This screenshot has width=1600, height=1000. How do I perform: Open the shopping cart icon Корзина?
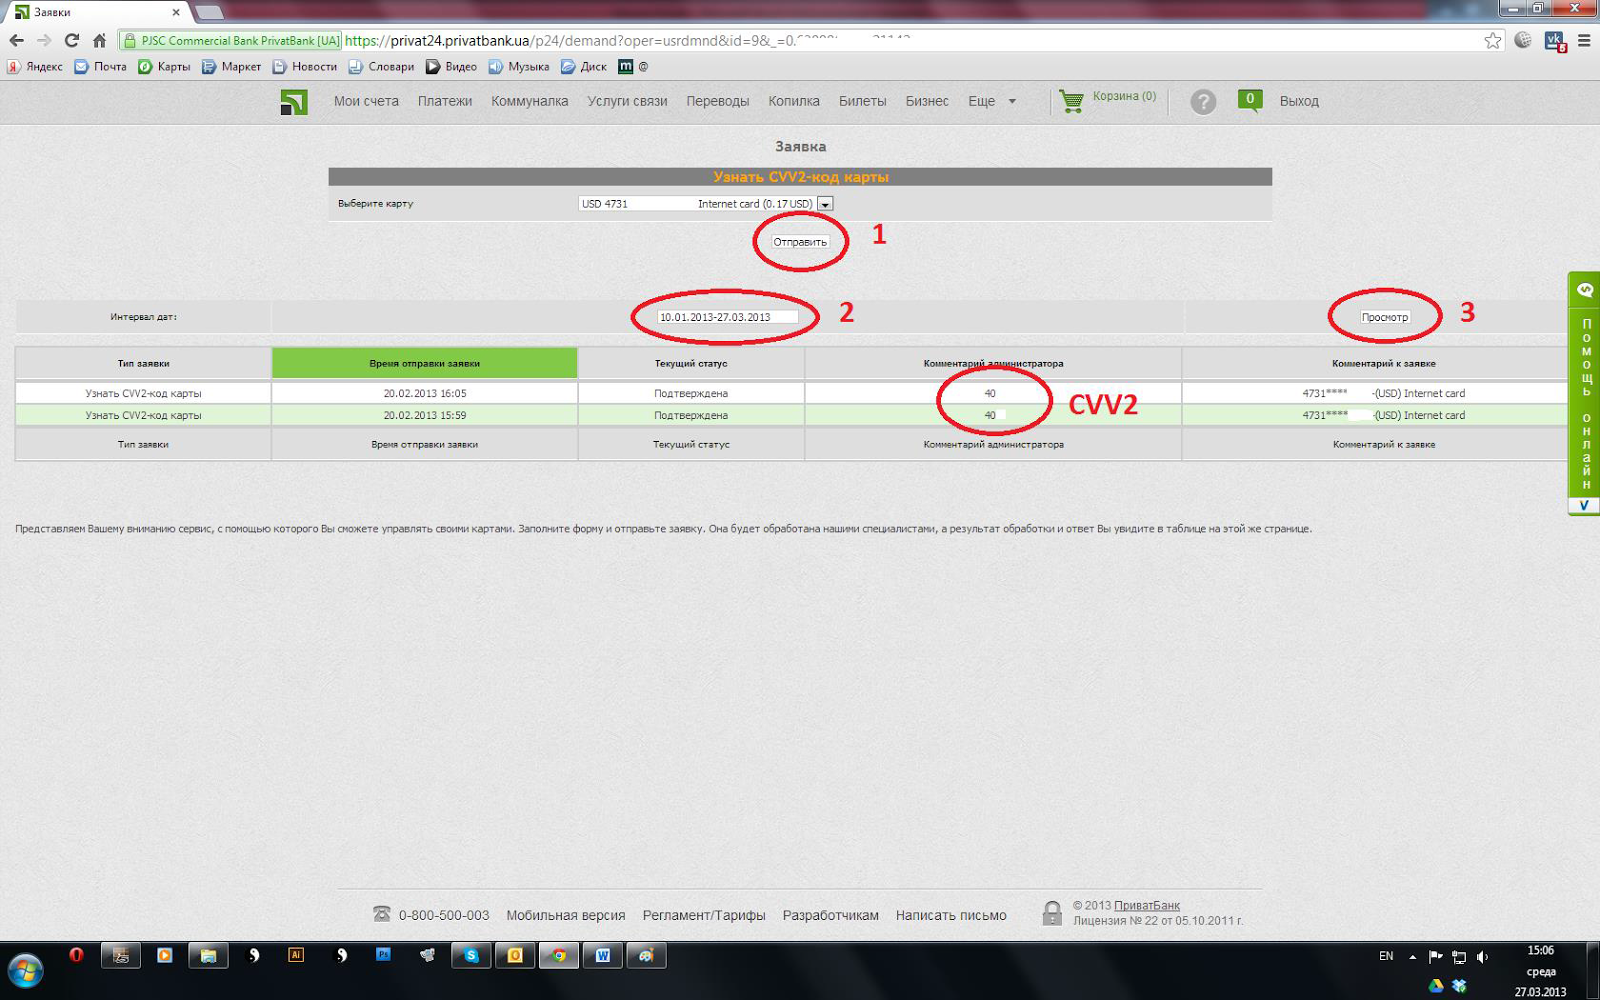click(1071, 101)
